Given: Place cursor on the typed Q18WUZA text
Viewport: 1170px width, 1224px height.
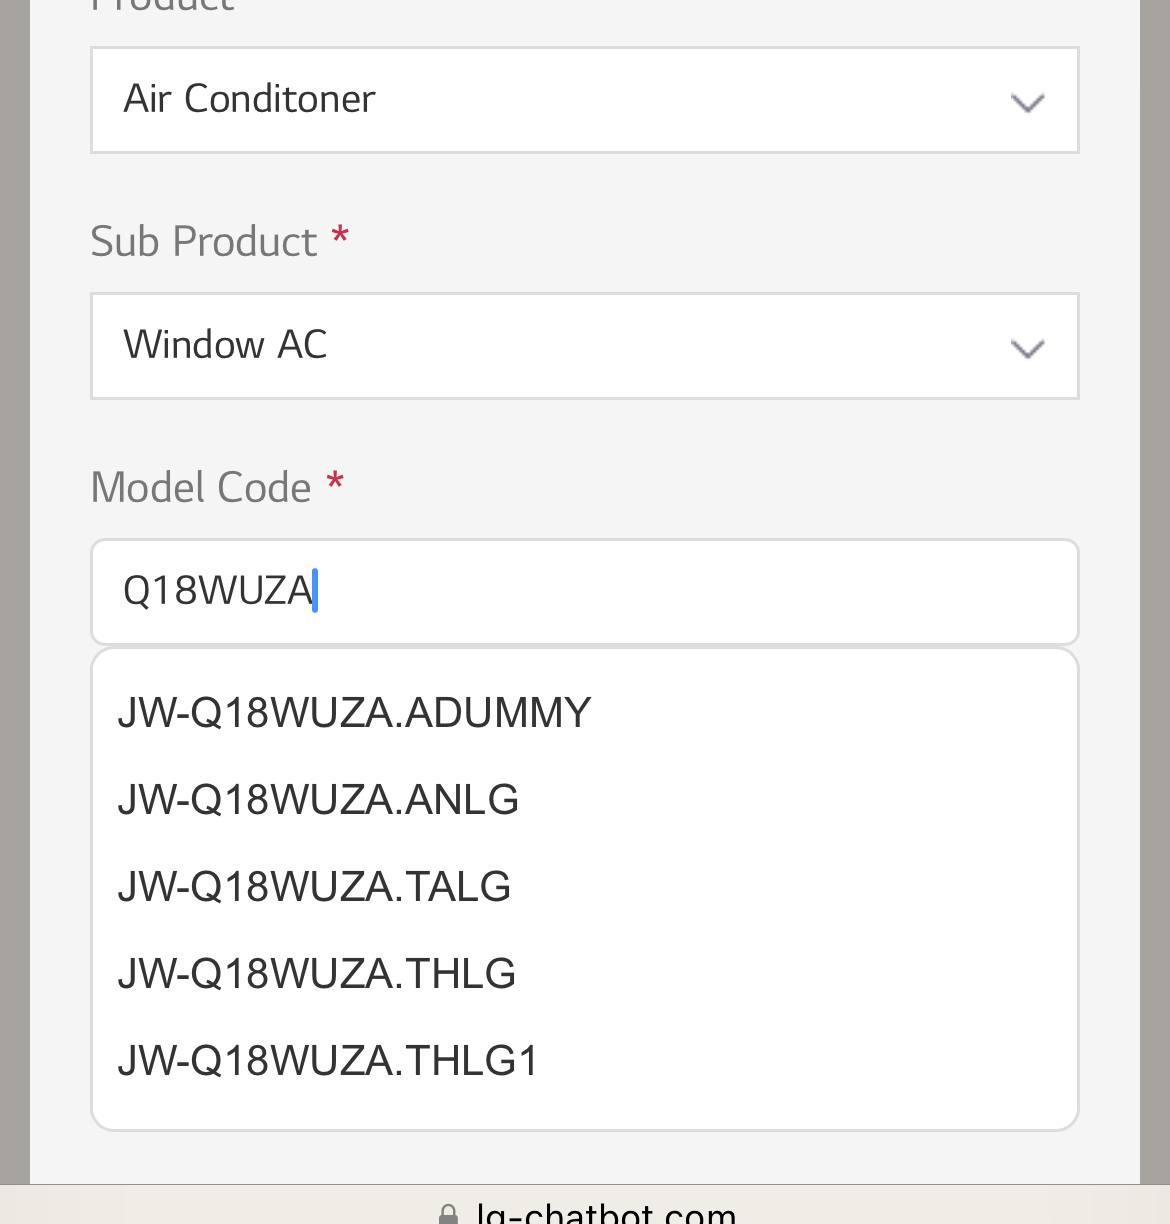Looking at the screenshot, I should coord(217,591).
